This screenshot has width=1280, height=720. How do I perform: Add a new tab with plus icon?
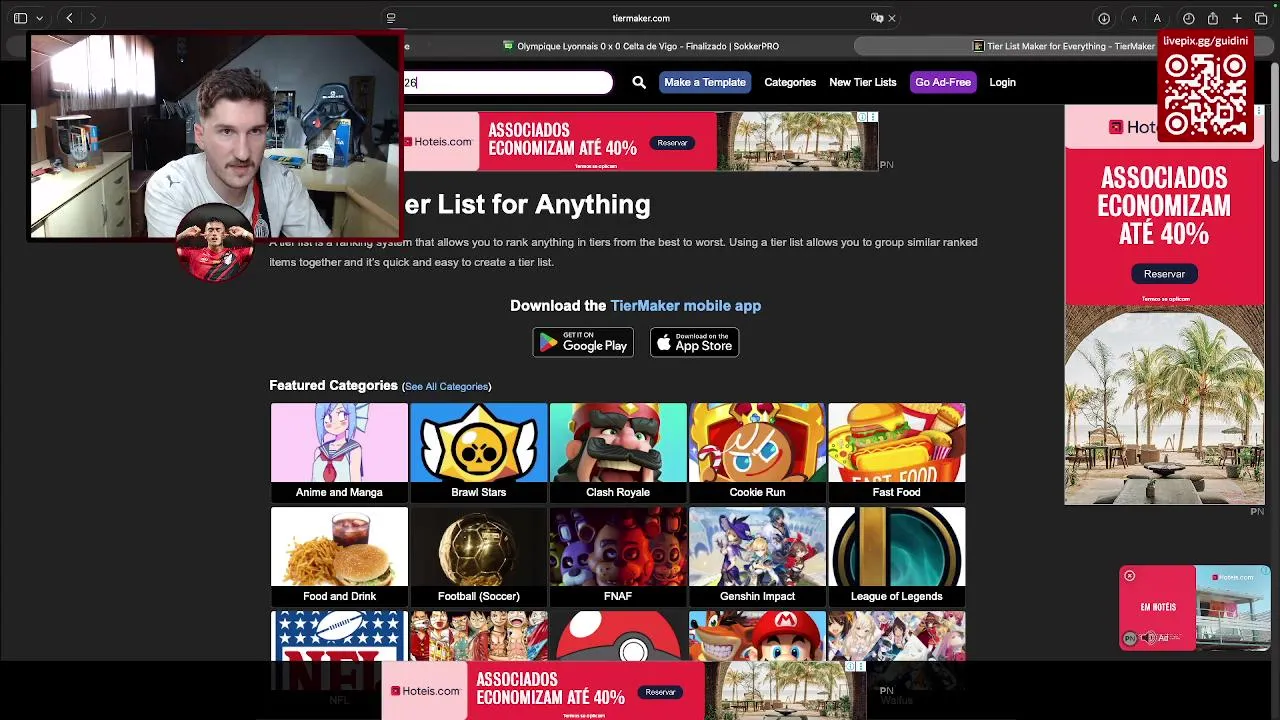1237,18
